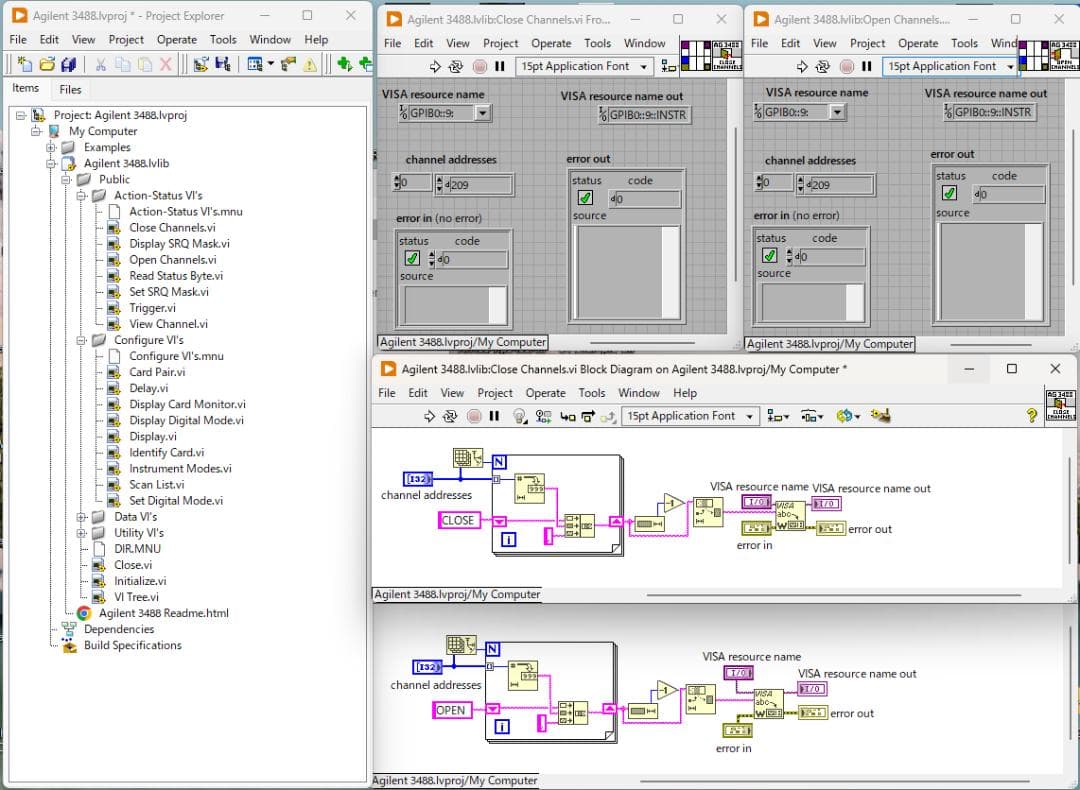Select Open Channels.vi in project tree

click(172, 260)
